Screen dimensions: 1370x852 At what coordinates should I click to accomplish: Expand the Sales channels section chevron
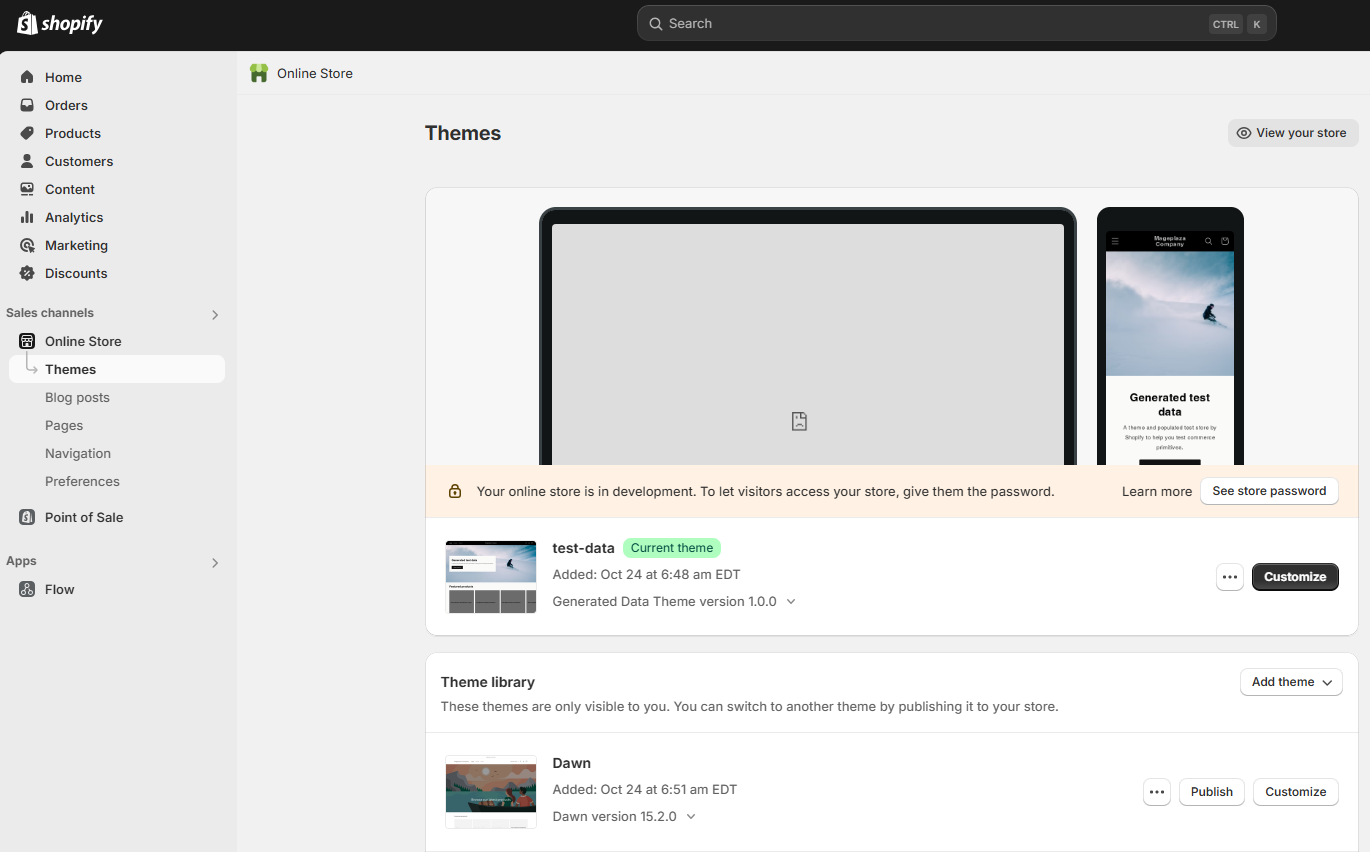pyautogui.click(x=215, y=314)
